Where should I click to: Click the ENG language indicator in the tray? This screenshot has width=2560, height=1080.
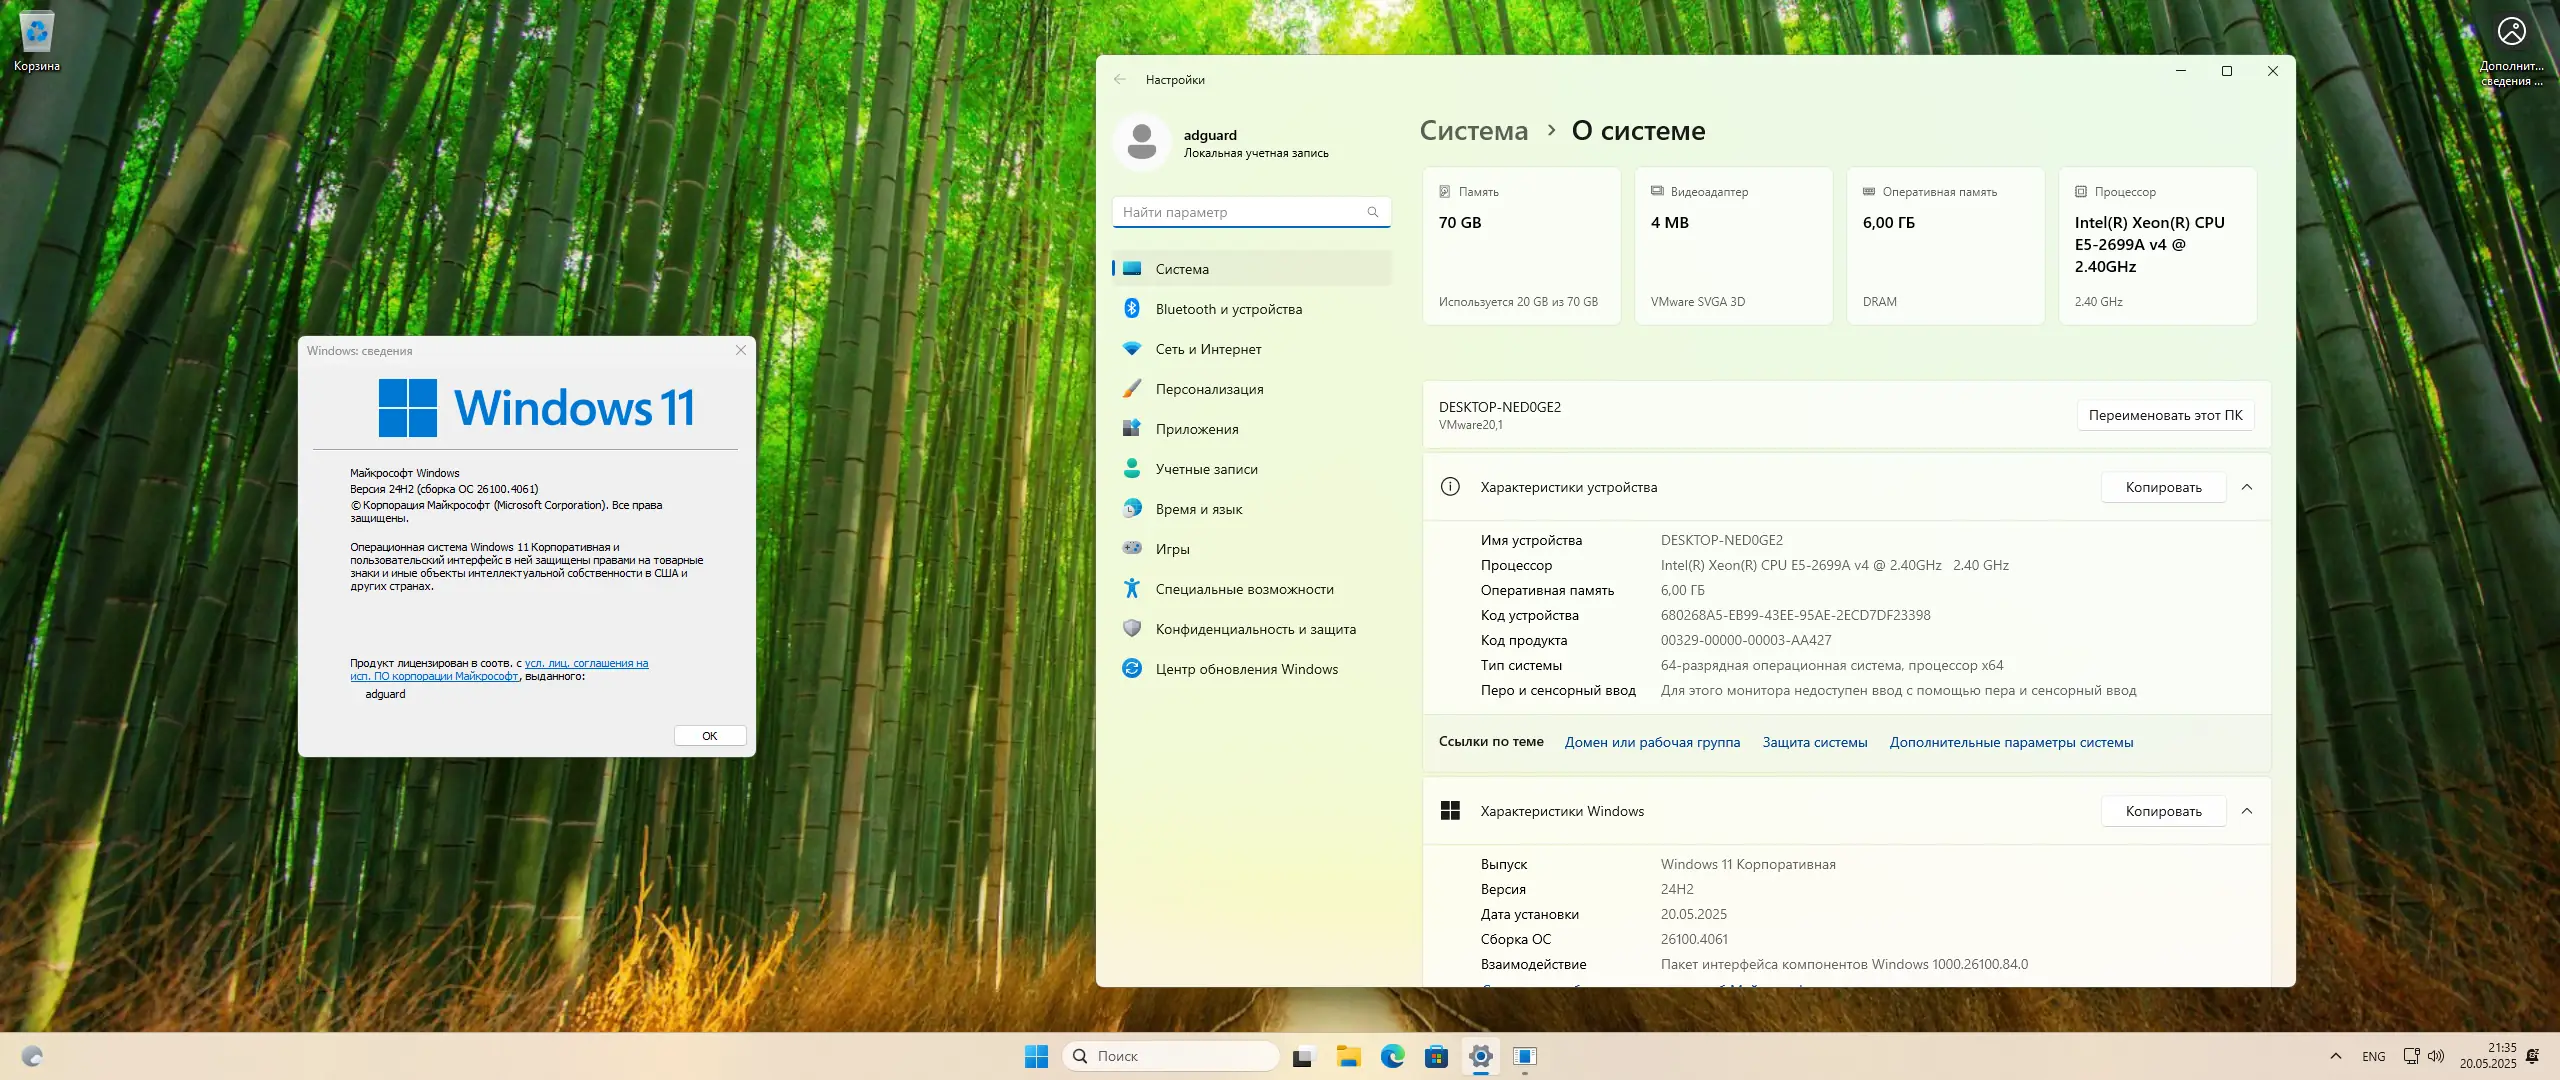(2372, 1056)
